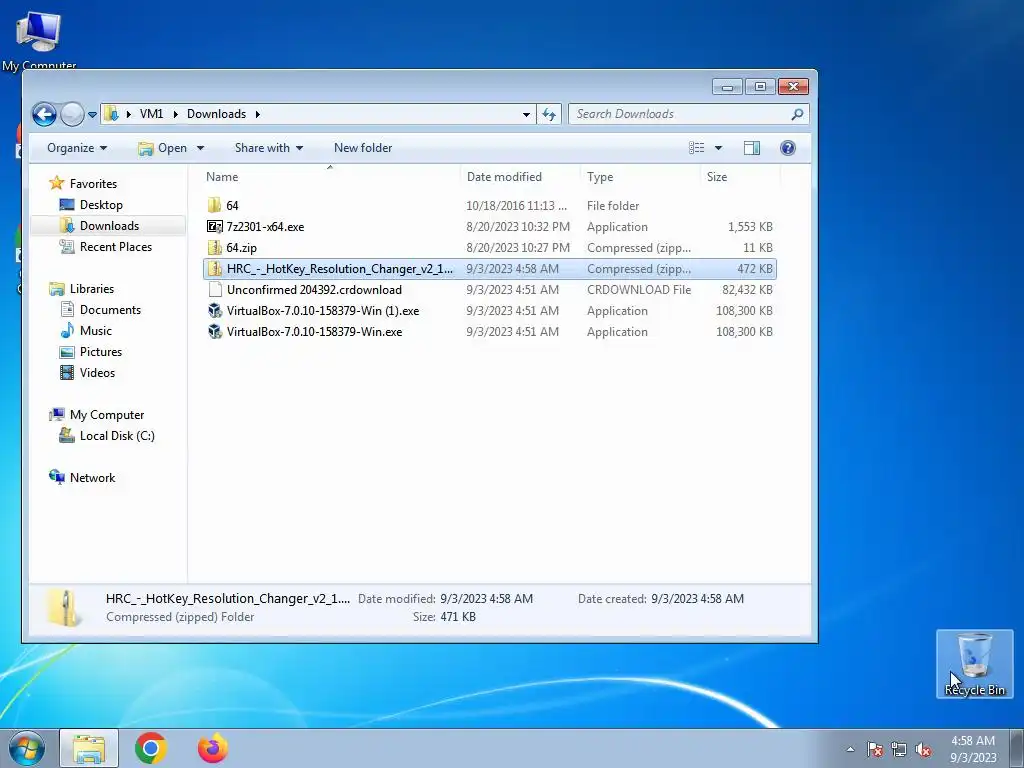
Task: Click the Date modified value in details pane
Action: click(487, 599)
